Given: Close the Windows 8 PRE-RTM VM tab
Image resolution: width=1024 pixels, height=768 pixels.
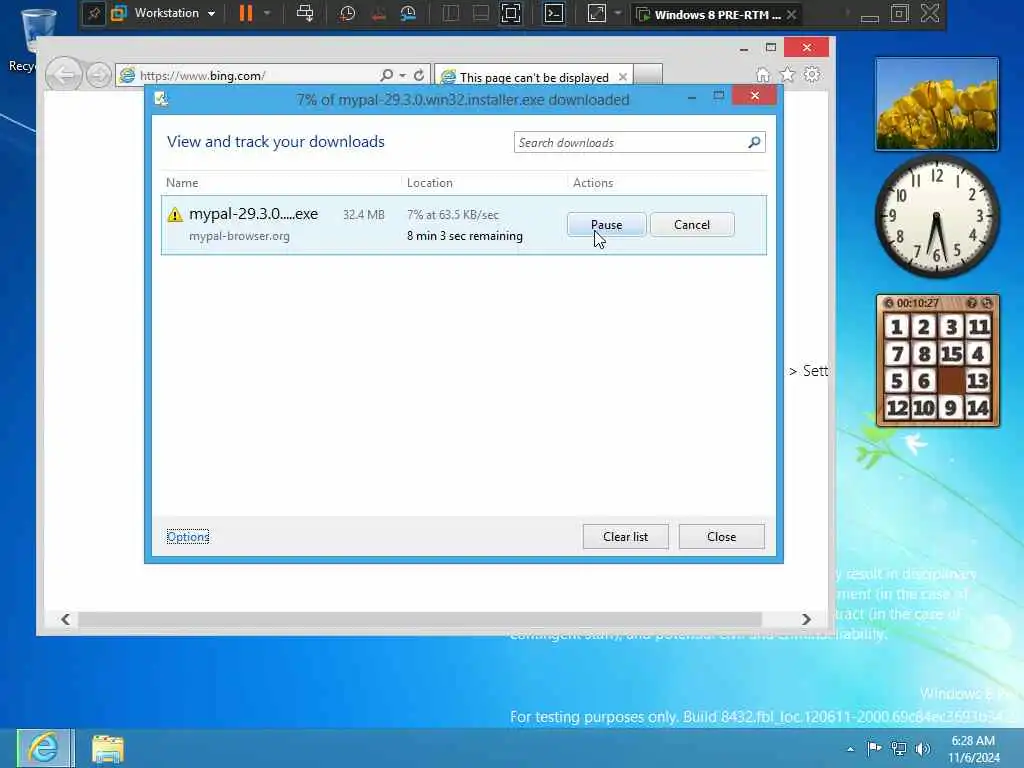Looking at the screenshot, I should coord(792,14).
